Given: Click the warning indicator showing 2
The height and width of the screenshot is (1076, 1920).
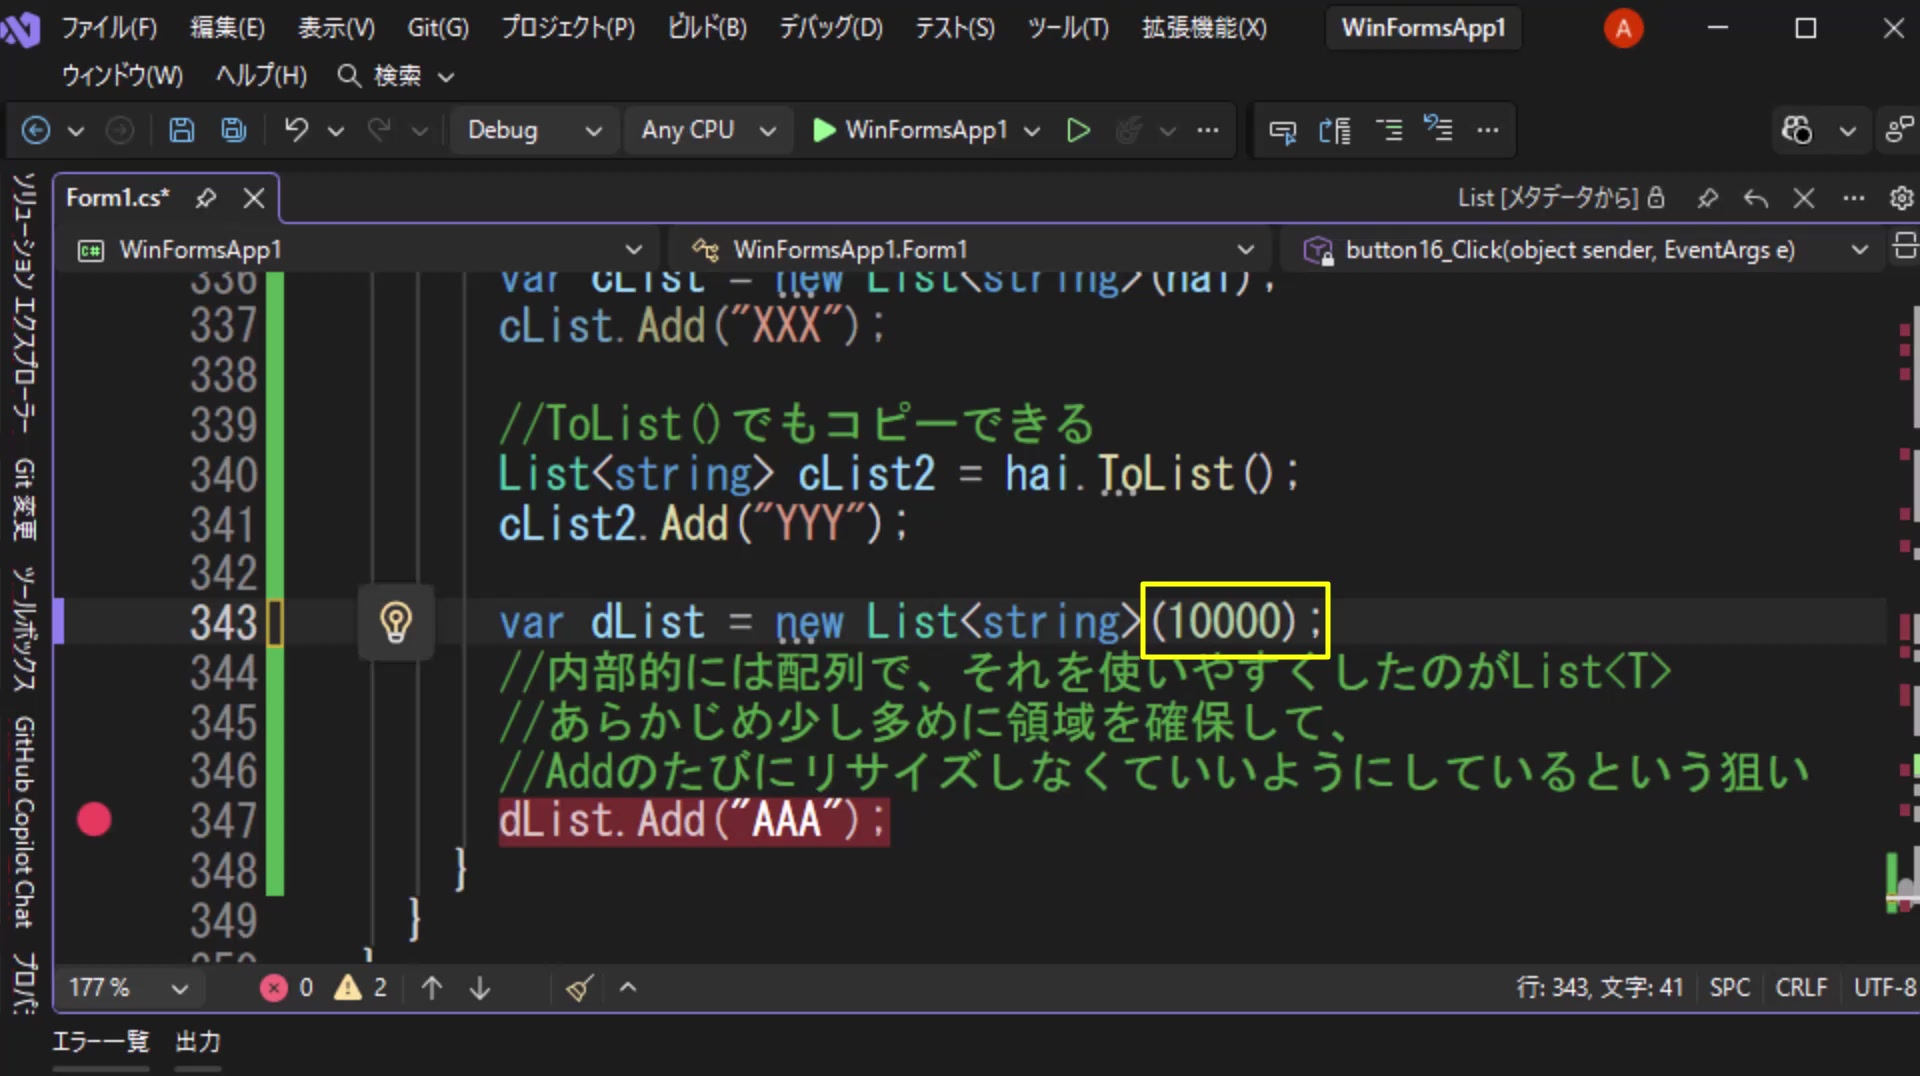Looking at the screenshot, I should (361, 988).
